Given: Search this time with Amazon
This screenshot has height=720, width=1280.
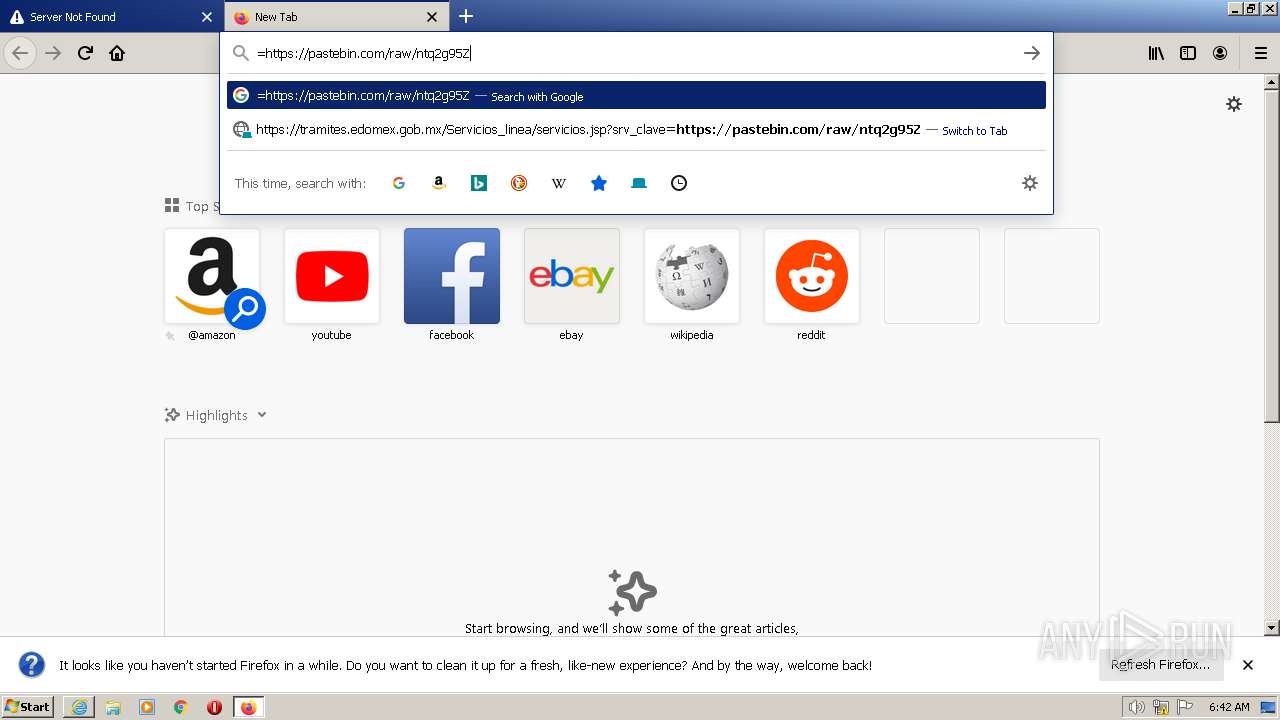Looking at the screenshot, I should tap(438, 183).
